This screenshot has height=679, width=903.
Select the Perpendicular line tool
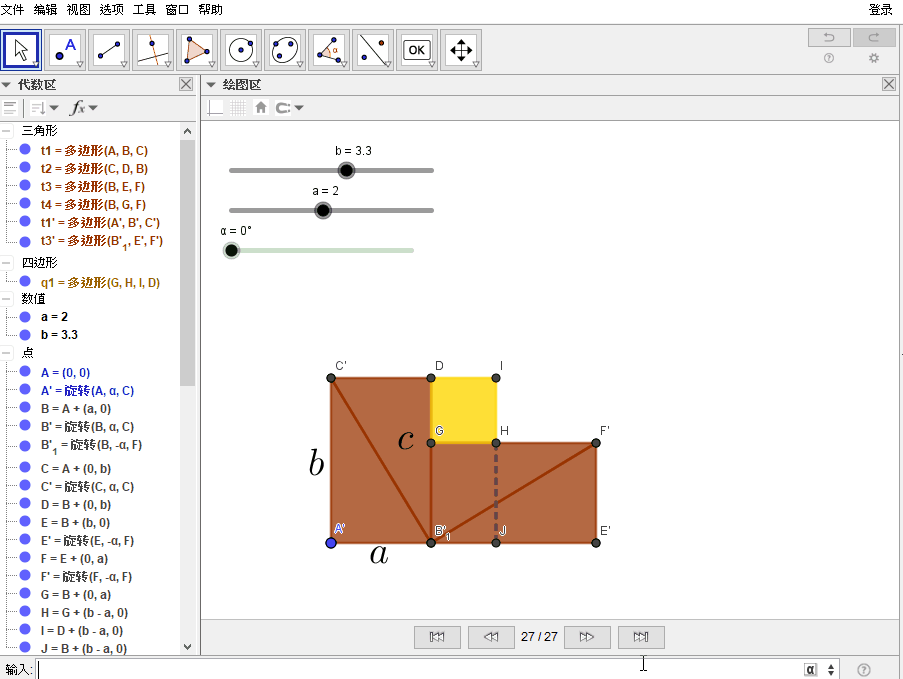[x=153, y=50]
